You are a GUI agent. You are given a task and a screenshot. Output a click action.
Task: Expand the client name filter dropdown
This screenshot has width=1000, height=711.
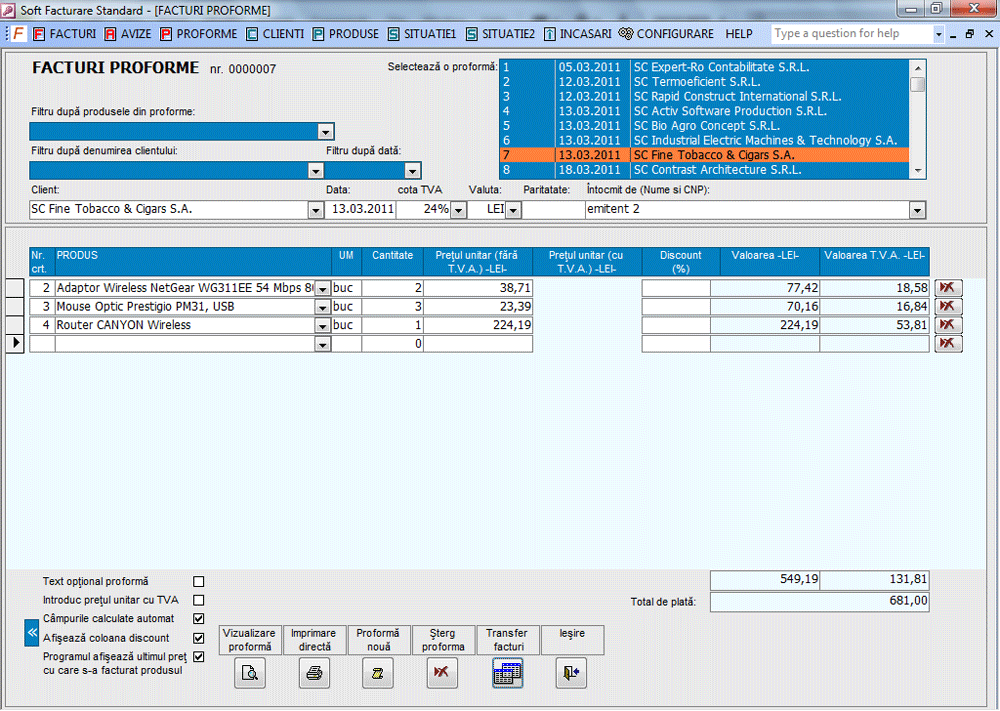click(316, 171)
